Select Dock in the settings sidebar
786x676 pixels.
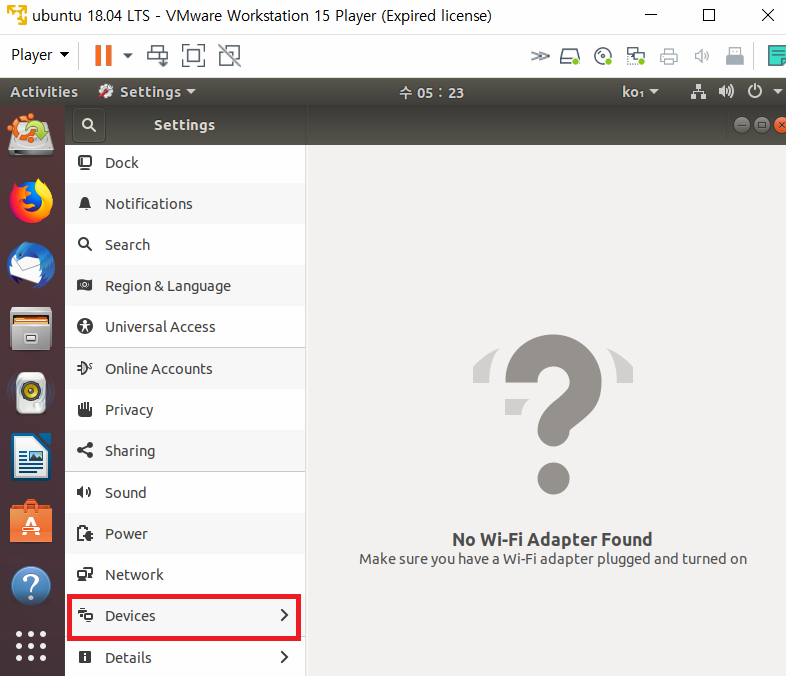(185, 163)
